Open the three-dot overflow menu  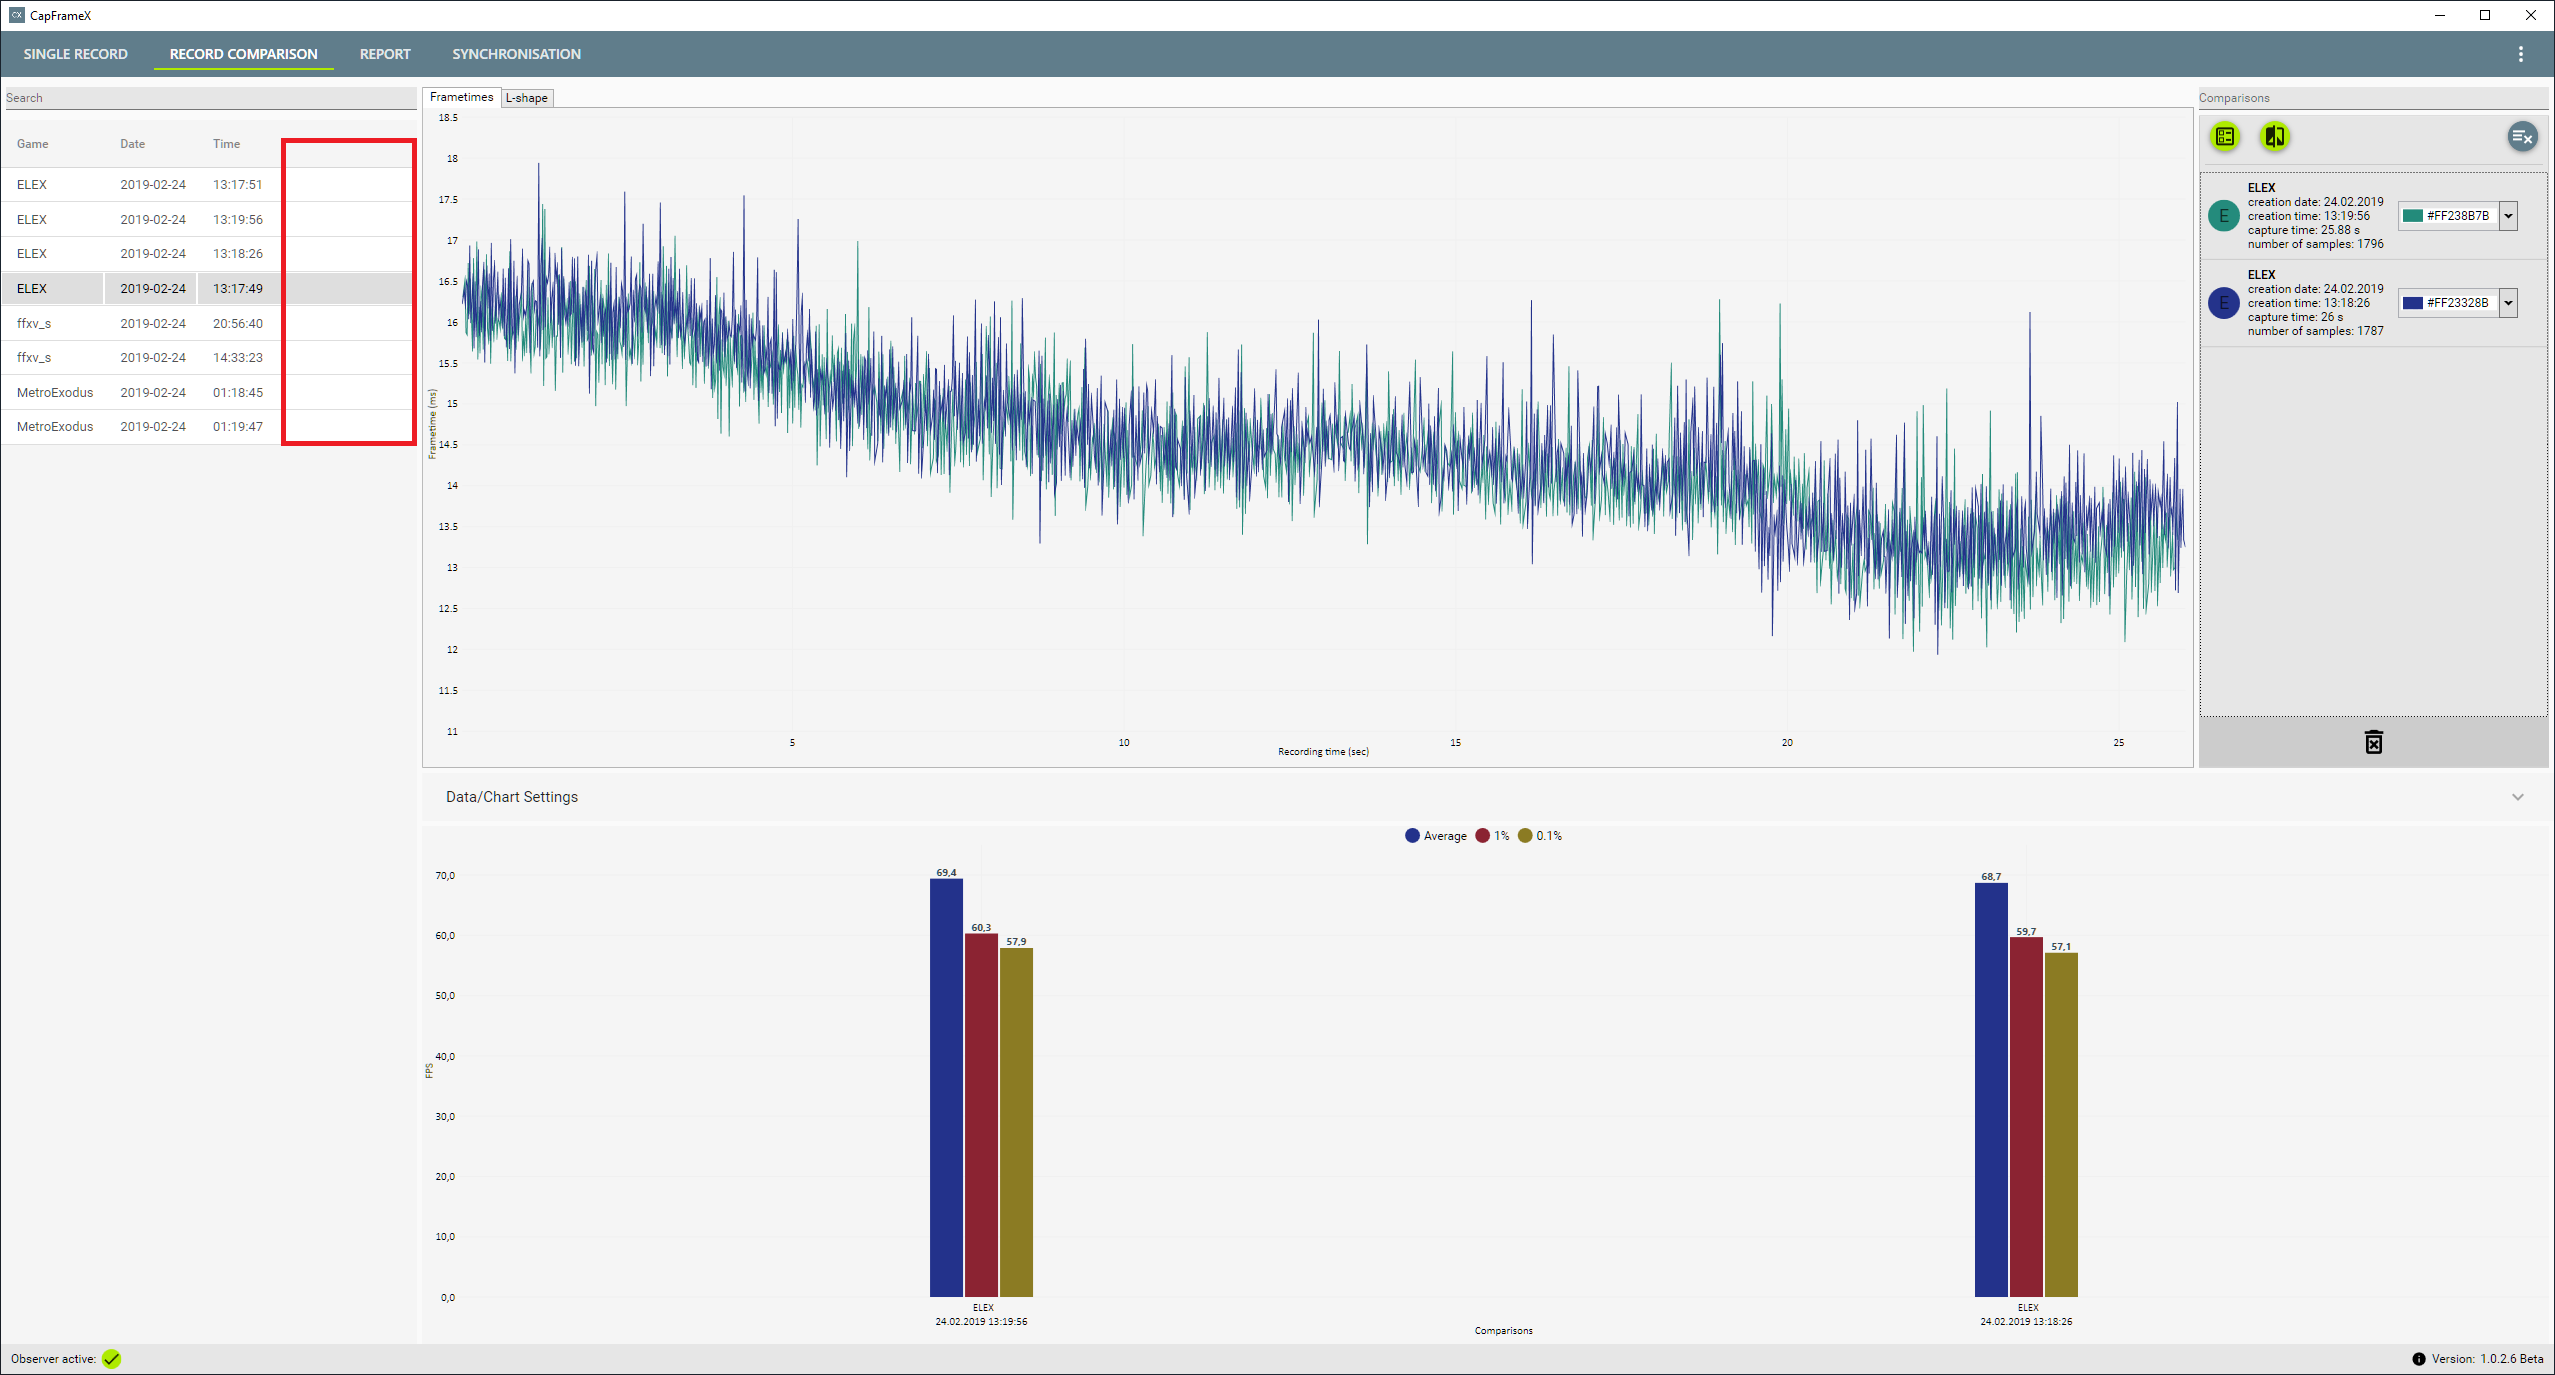tap(2520, 54)
